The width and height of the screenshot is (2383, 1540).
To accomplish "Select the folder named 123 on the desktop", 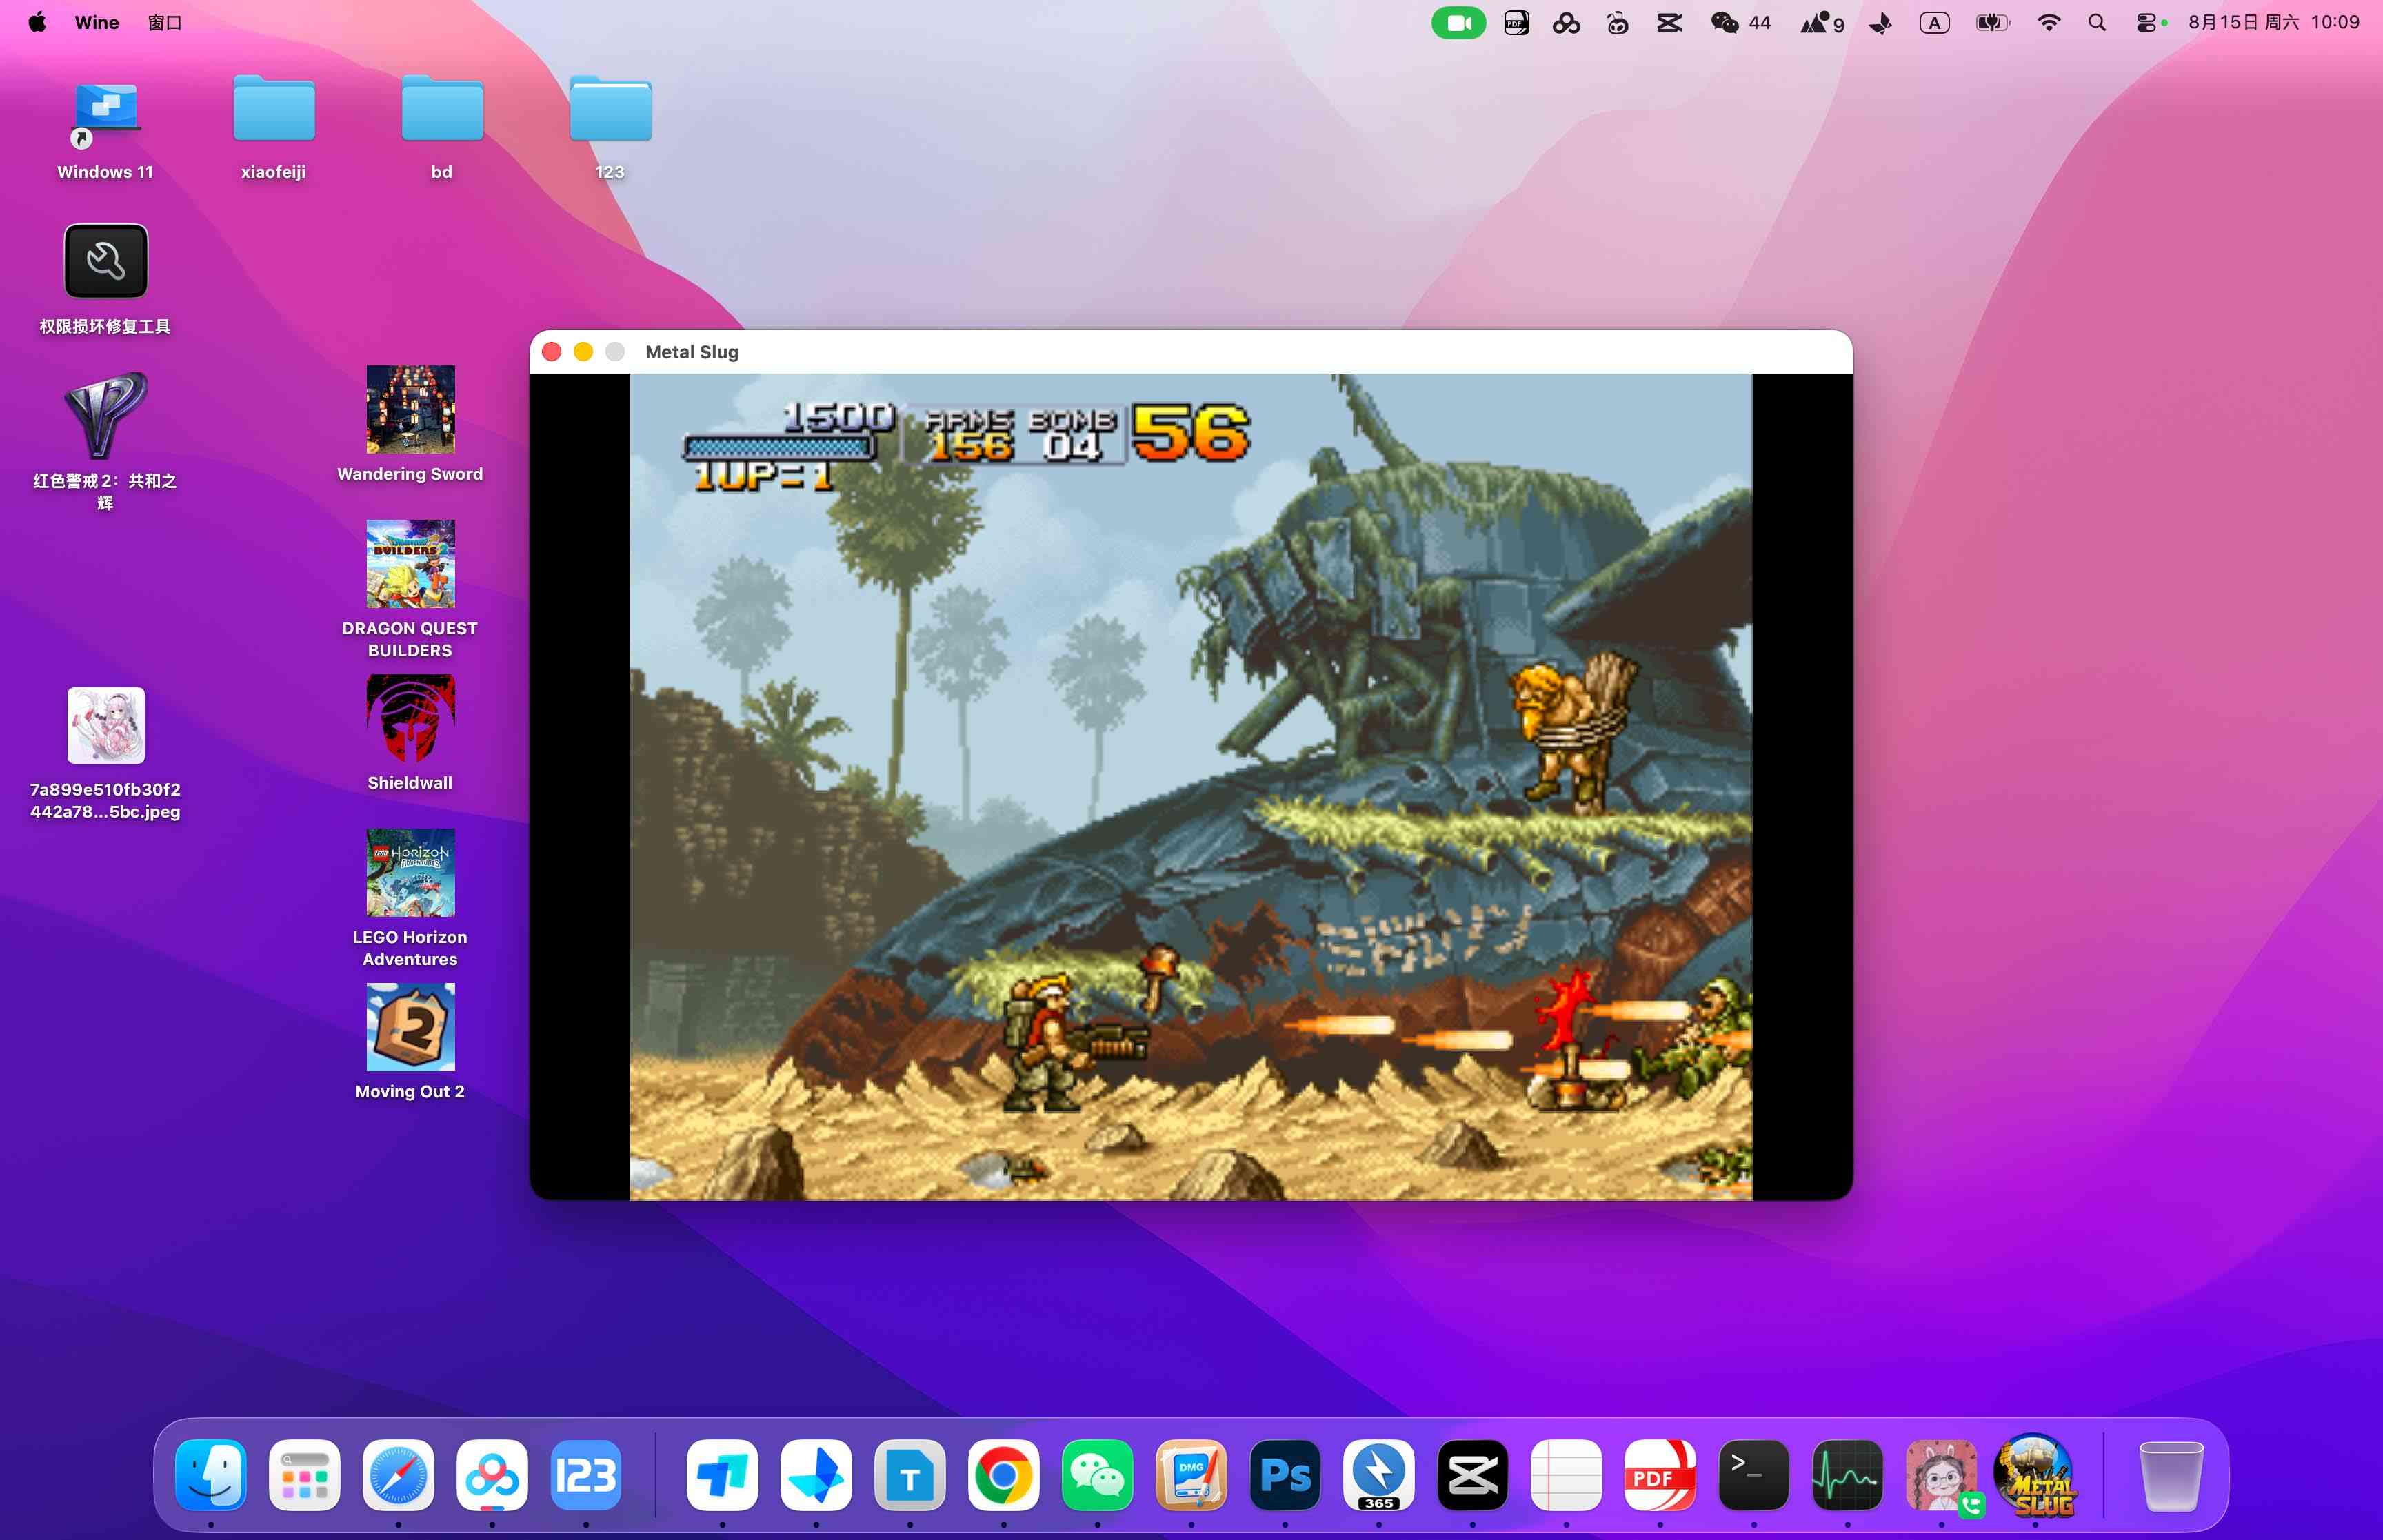I will 610,109.
